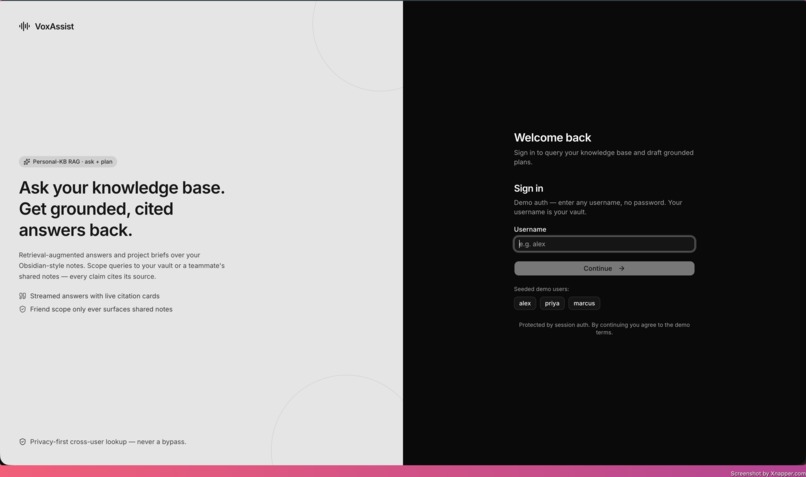Viewport: 806px width, 477px height.
Task: Click the Welcome back heading
Action: click(553, 138)
